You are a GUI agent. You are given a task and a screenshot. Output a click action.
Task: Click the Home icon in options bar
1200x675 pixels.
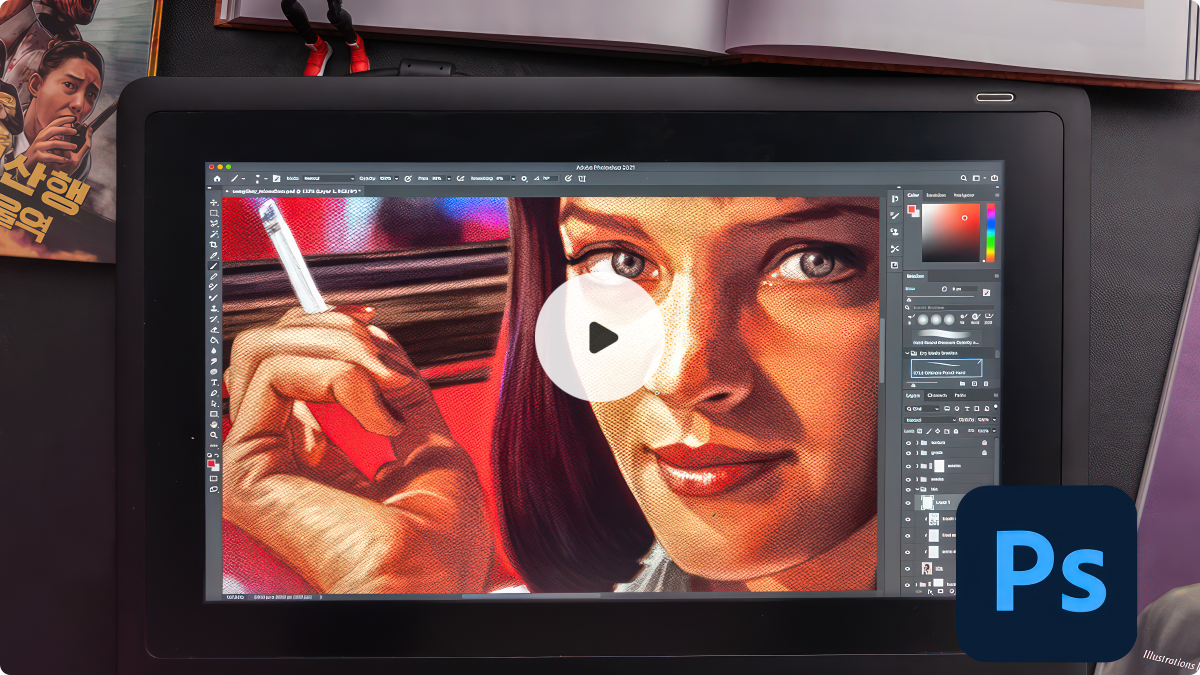click(x=217, y=178)
